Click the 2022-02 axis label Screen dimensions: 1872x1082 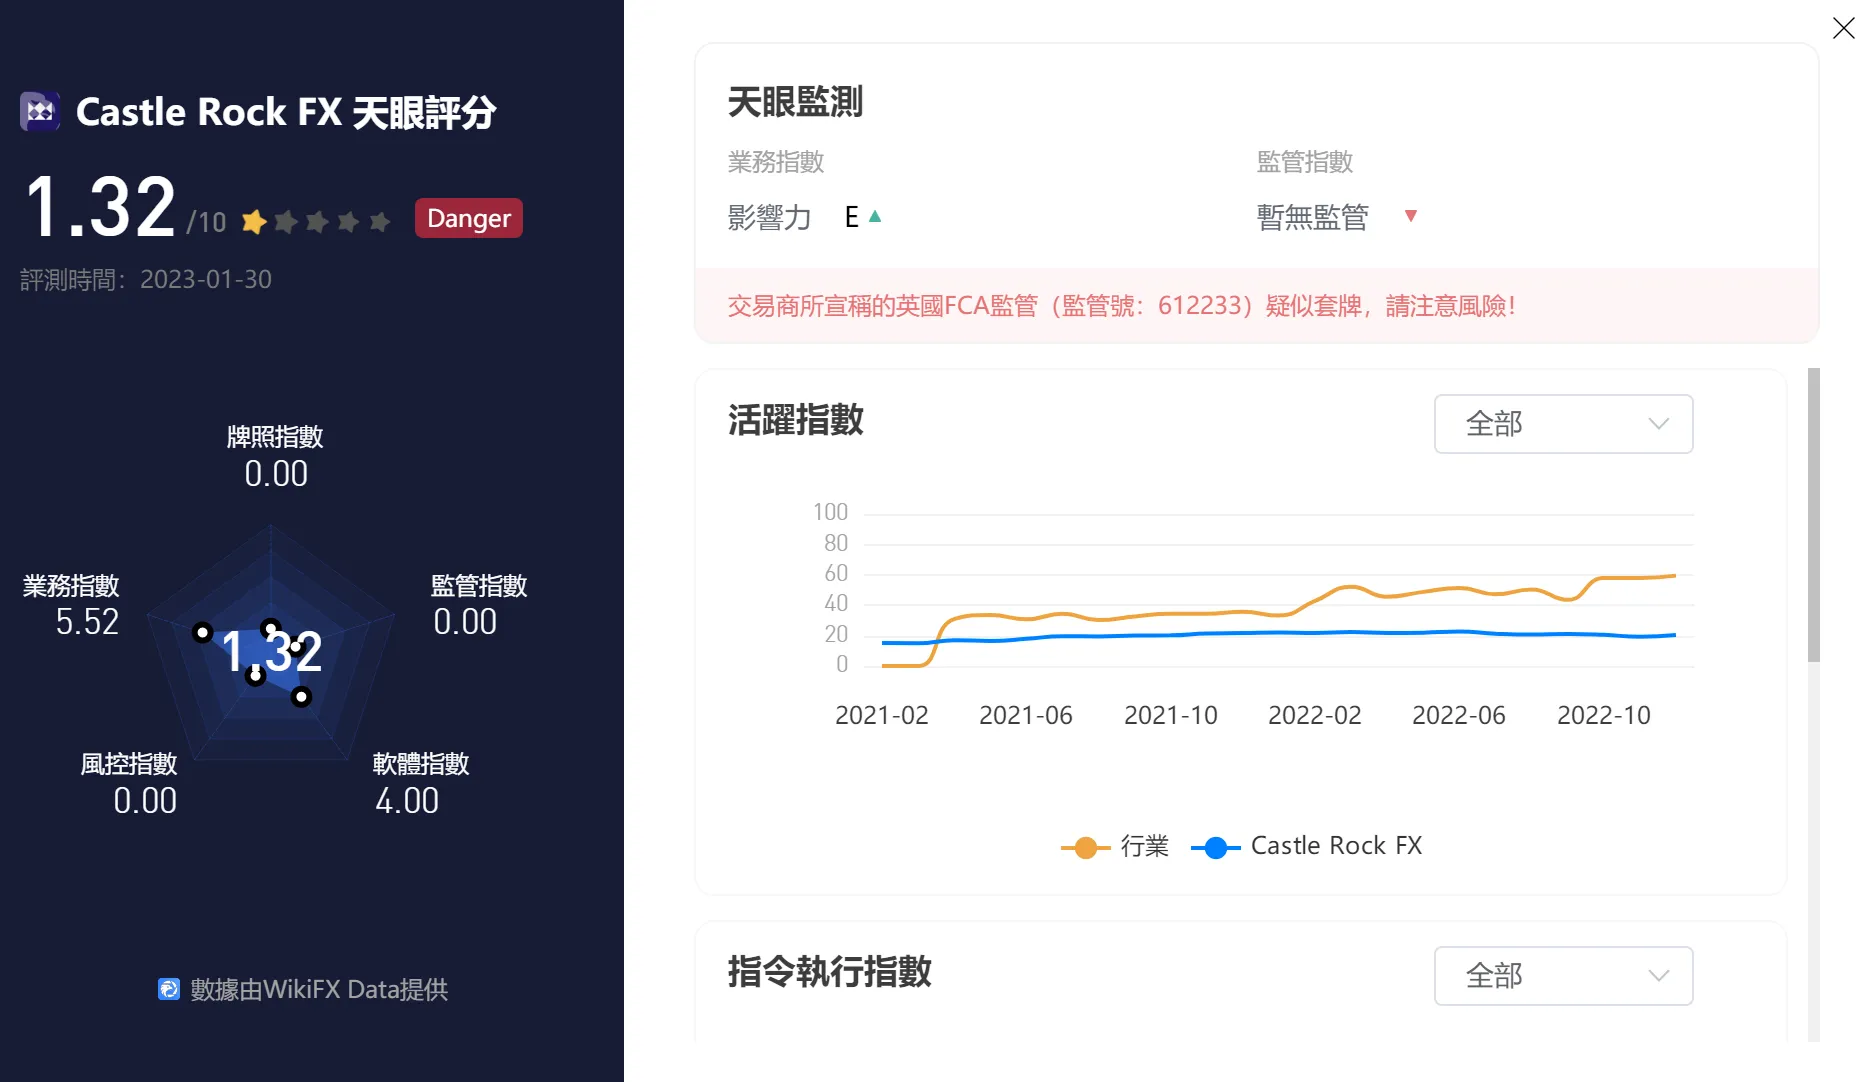[x=1315, y=715]
